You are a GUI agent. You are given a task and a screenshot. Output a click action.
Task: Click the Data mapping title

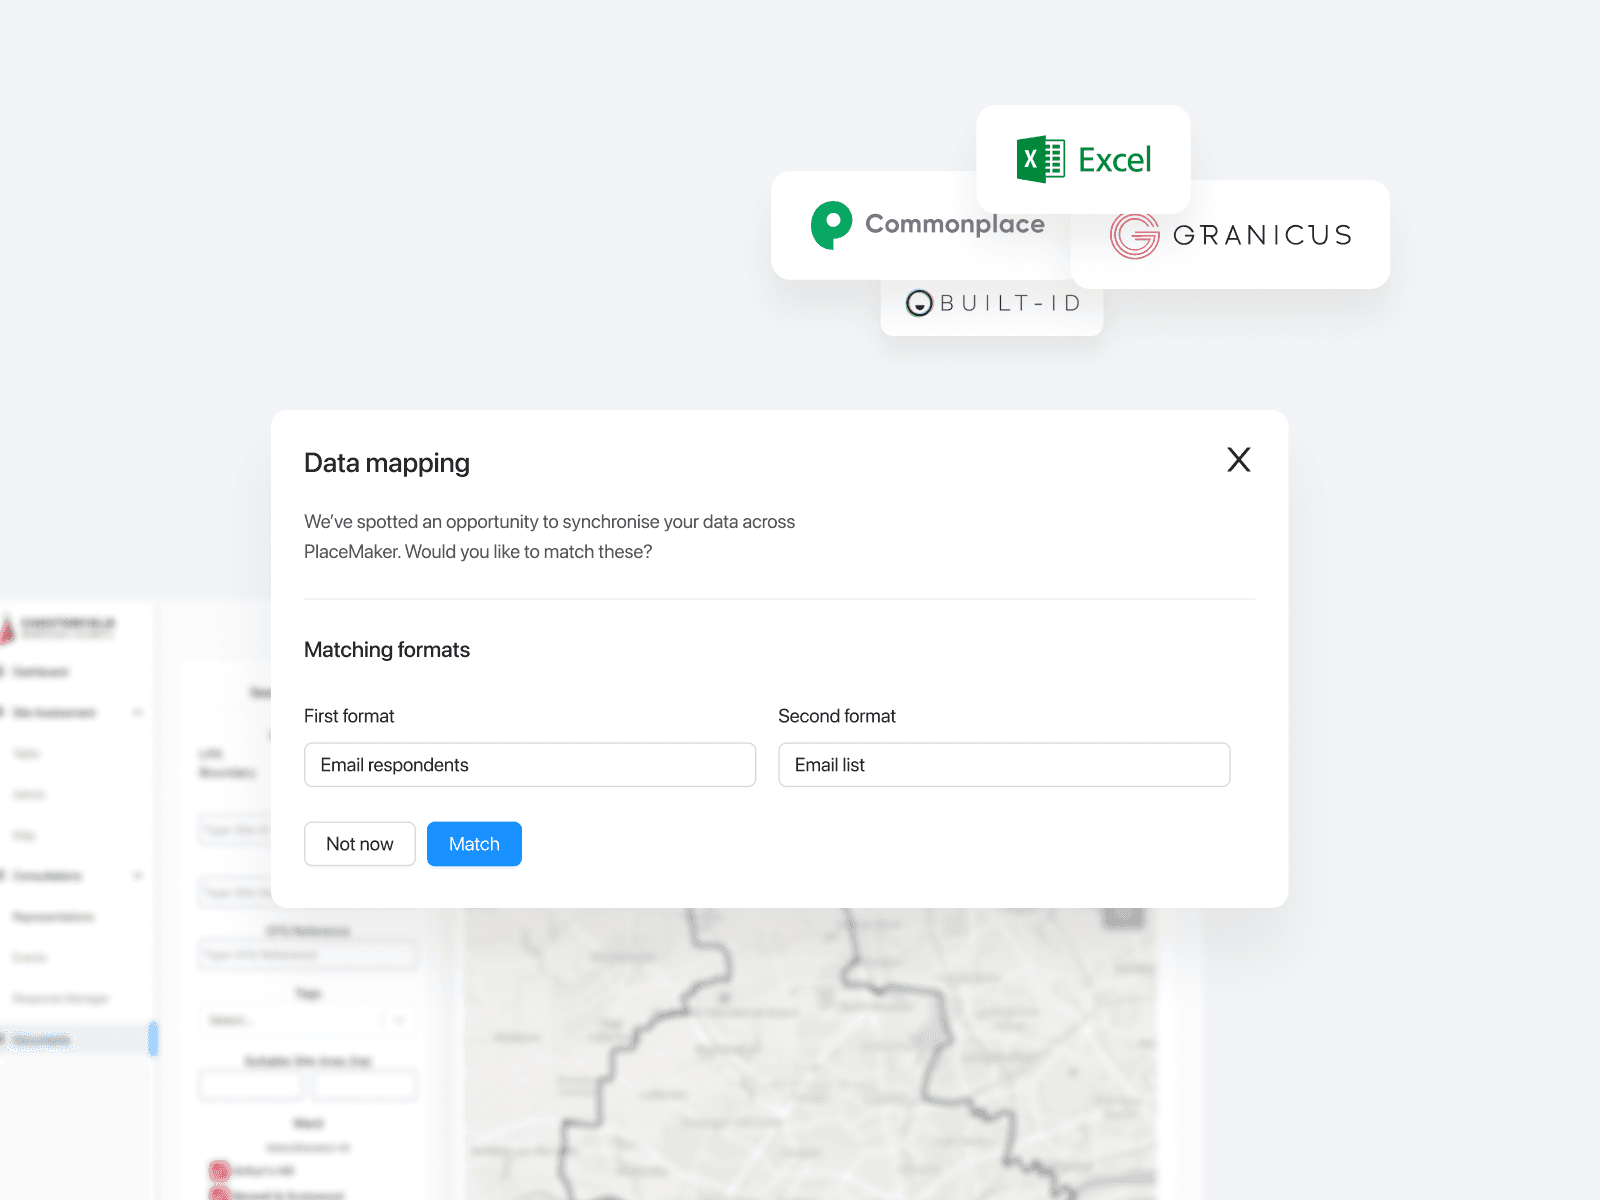(x=387, y=463)
